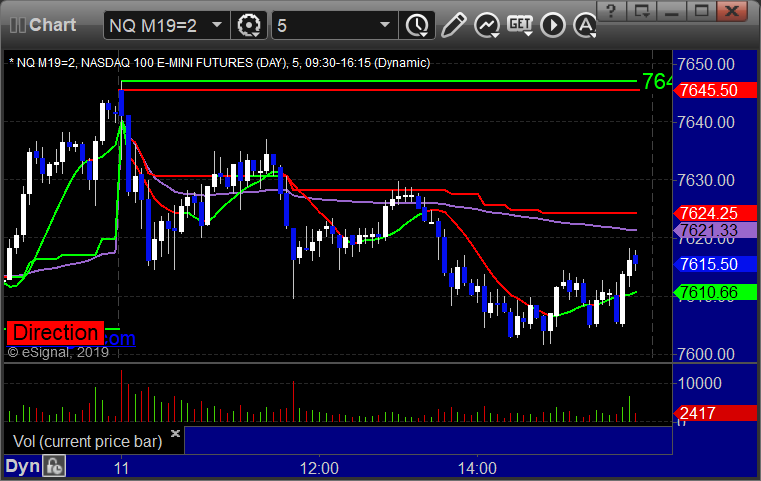Click the 7650.00 price axis label
Image resolution: width=761 pixels, height=481 pixels.
706,64
